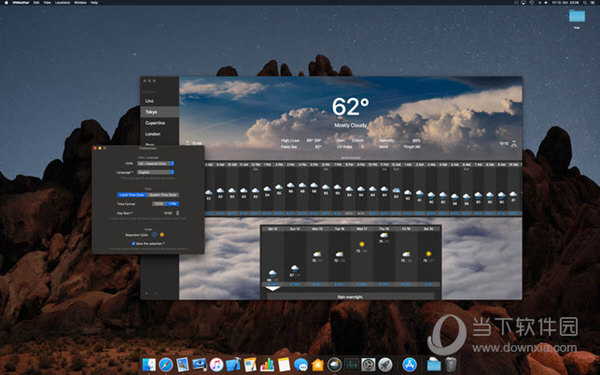The width and height of the screenshot is (600, 375).
Task: Open Numbers from the Dock
Action: (267, 364)
